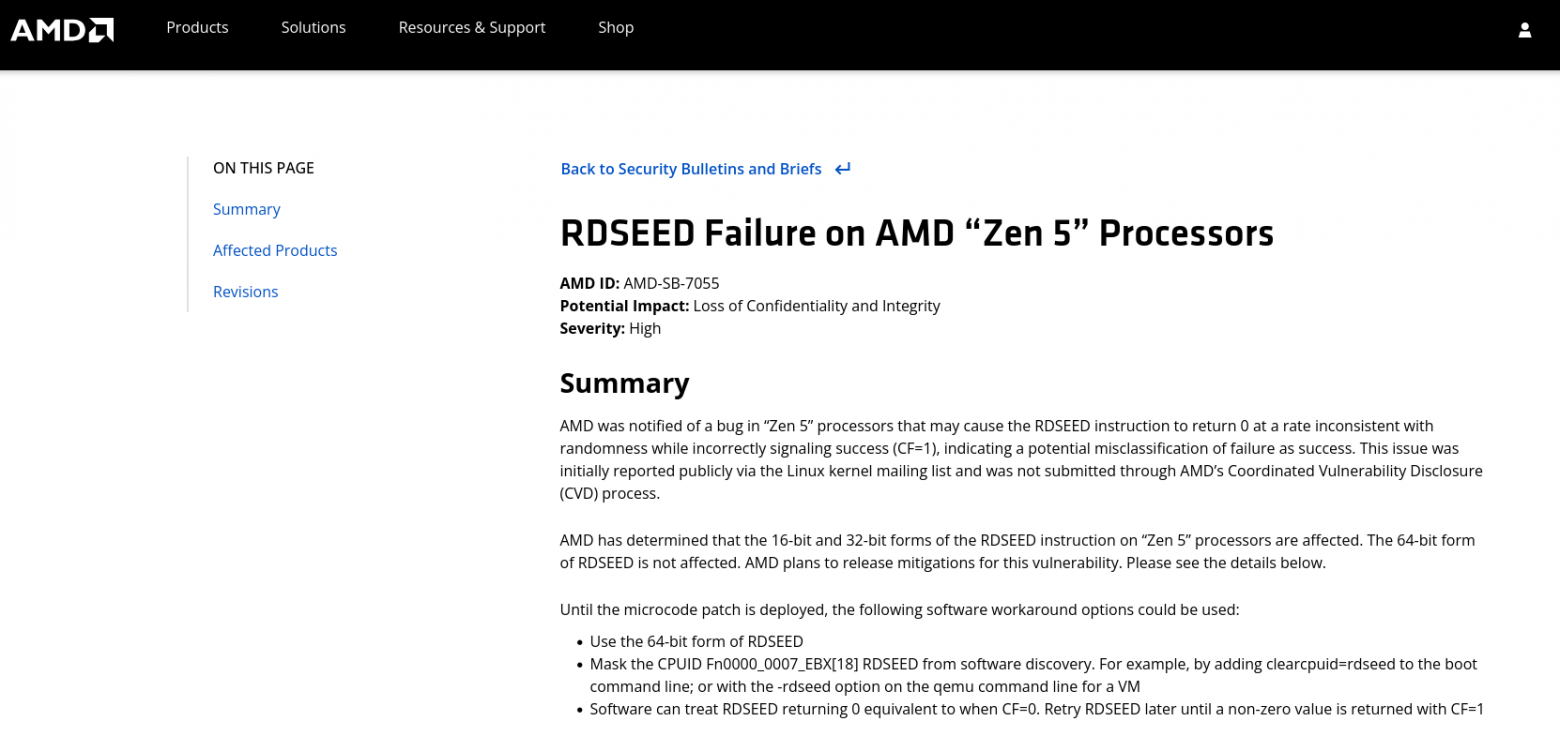Navigate to the Revisions section link
The height and width of the screenshot is (736, 1560).
click(x=245, y=292)
